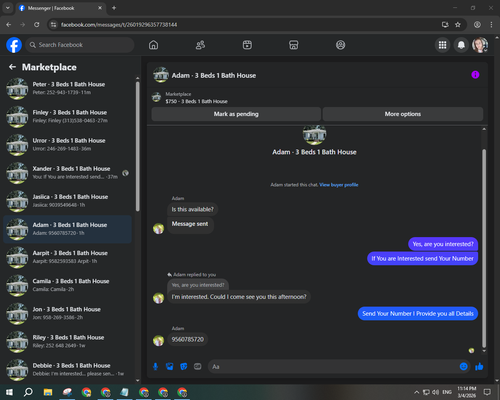Bookmark this page with the star icon
The width and height of the screenshot is (500, 400).
tap(458, 25)
